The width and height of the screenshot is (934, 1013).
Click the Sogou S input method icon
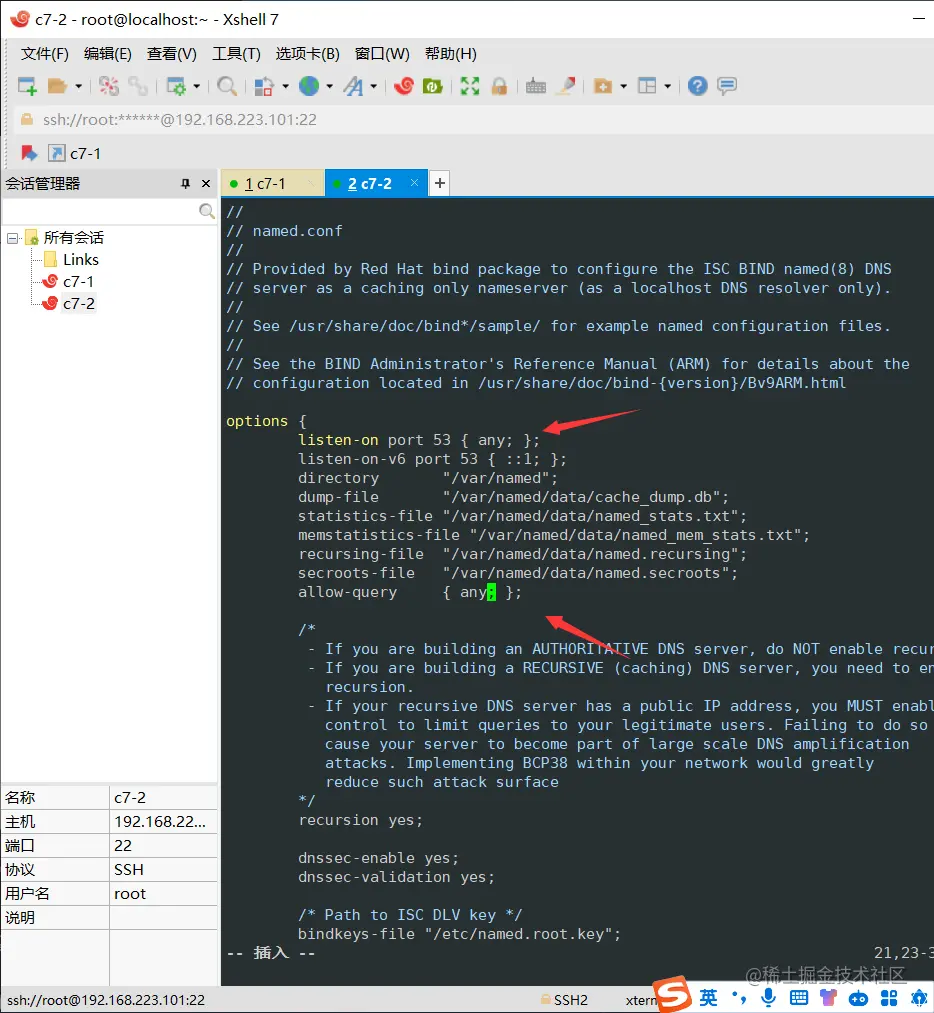pos(672,995)
